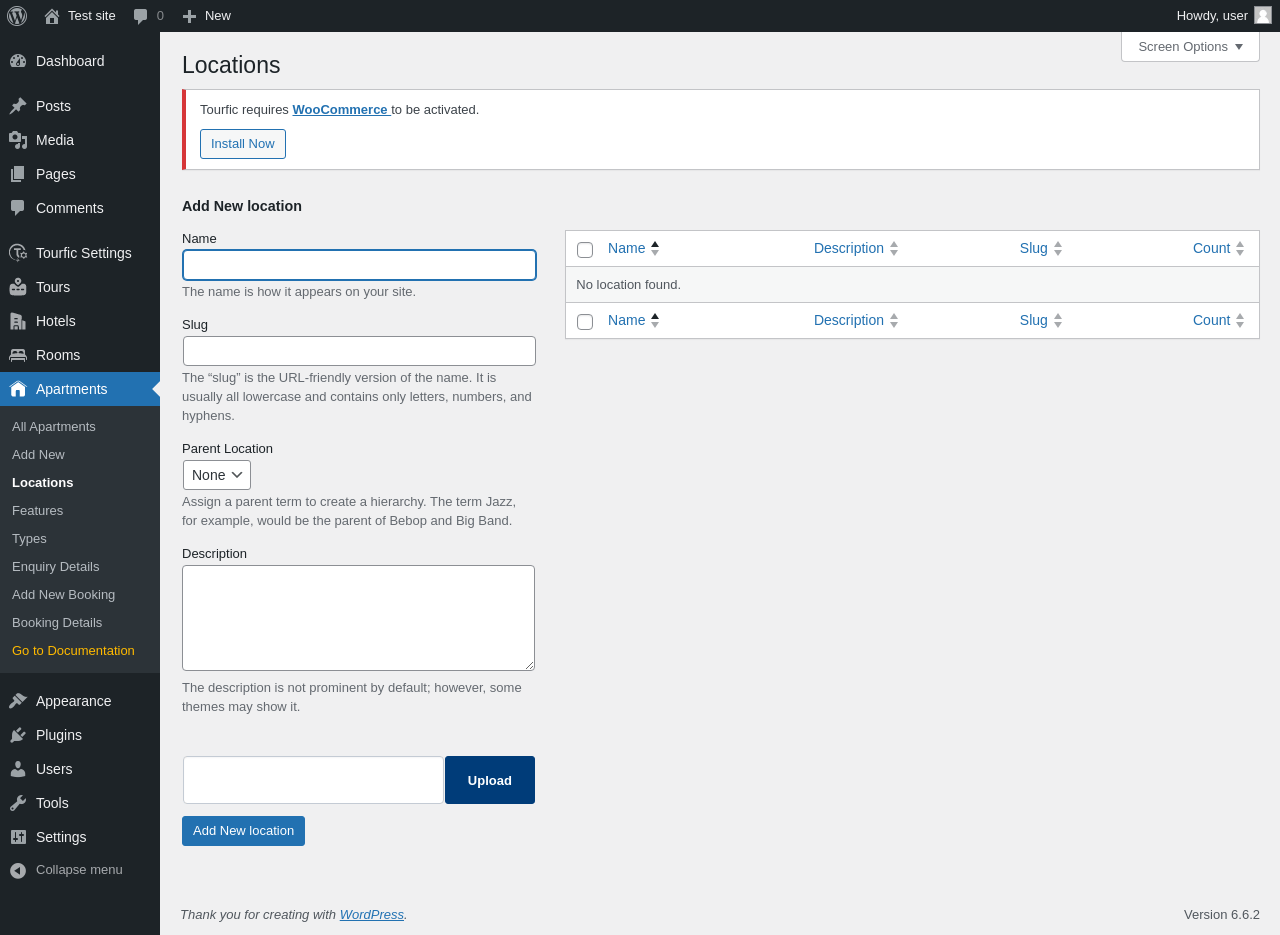Go to All Apartments submenu
This screenshot has width=1280, height=935.
54,426
